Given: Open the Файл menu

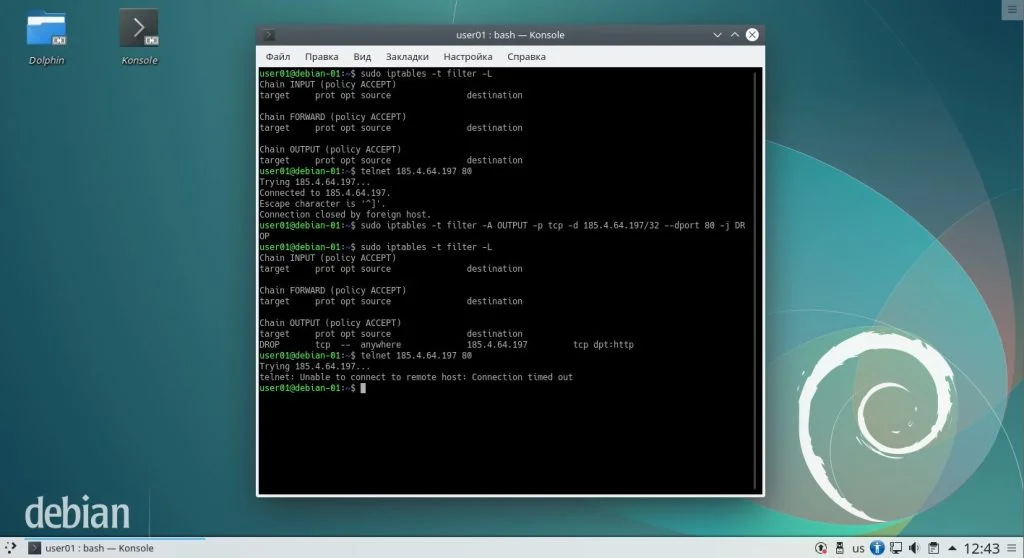Looking at the screenshot, I should [x=278, y=57].
